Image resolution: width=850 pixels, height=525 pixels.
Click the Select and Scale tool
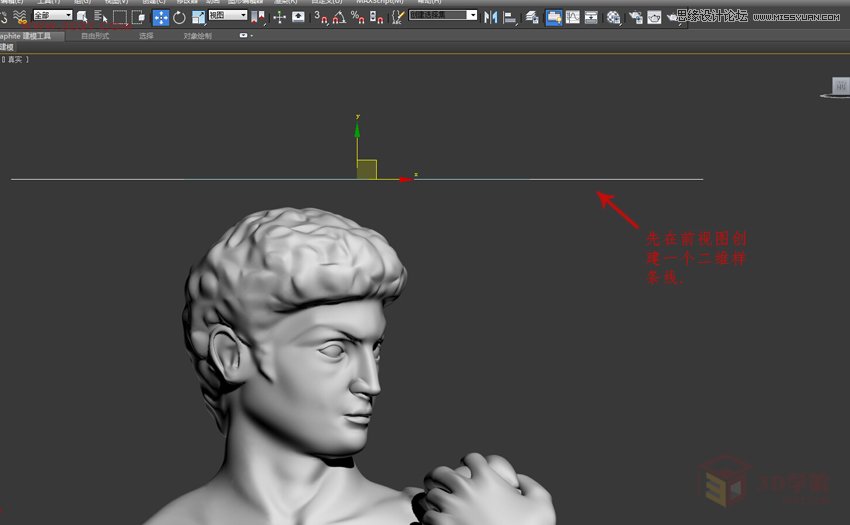click(198, 17)
